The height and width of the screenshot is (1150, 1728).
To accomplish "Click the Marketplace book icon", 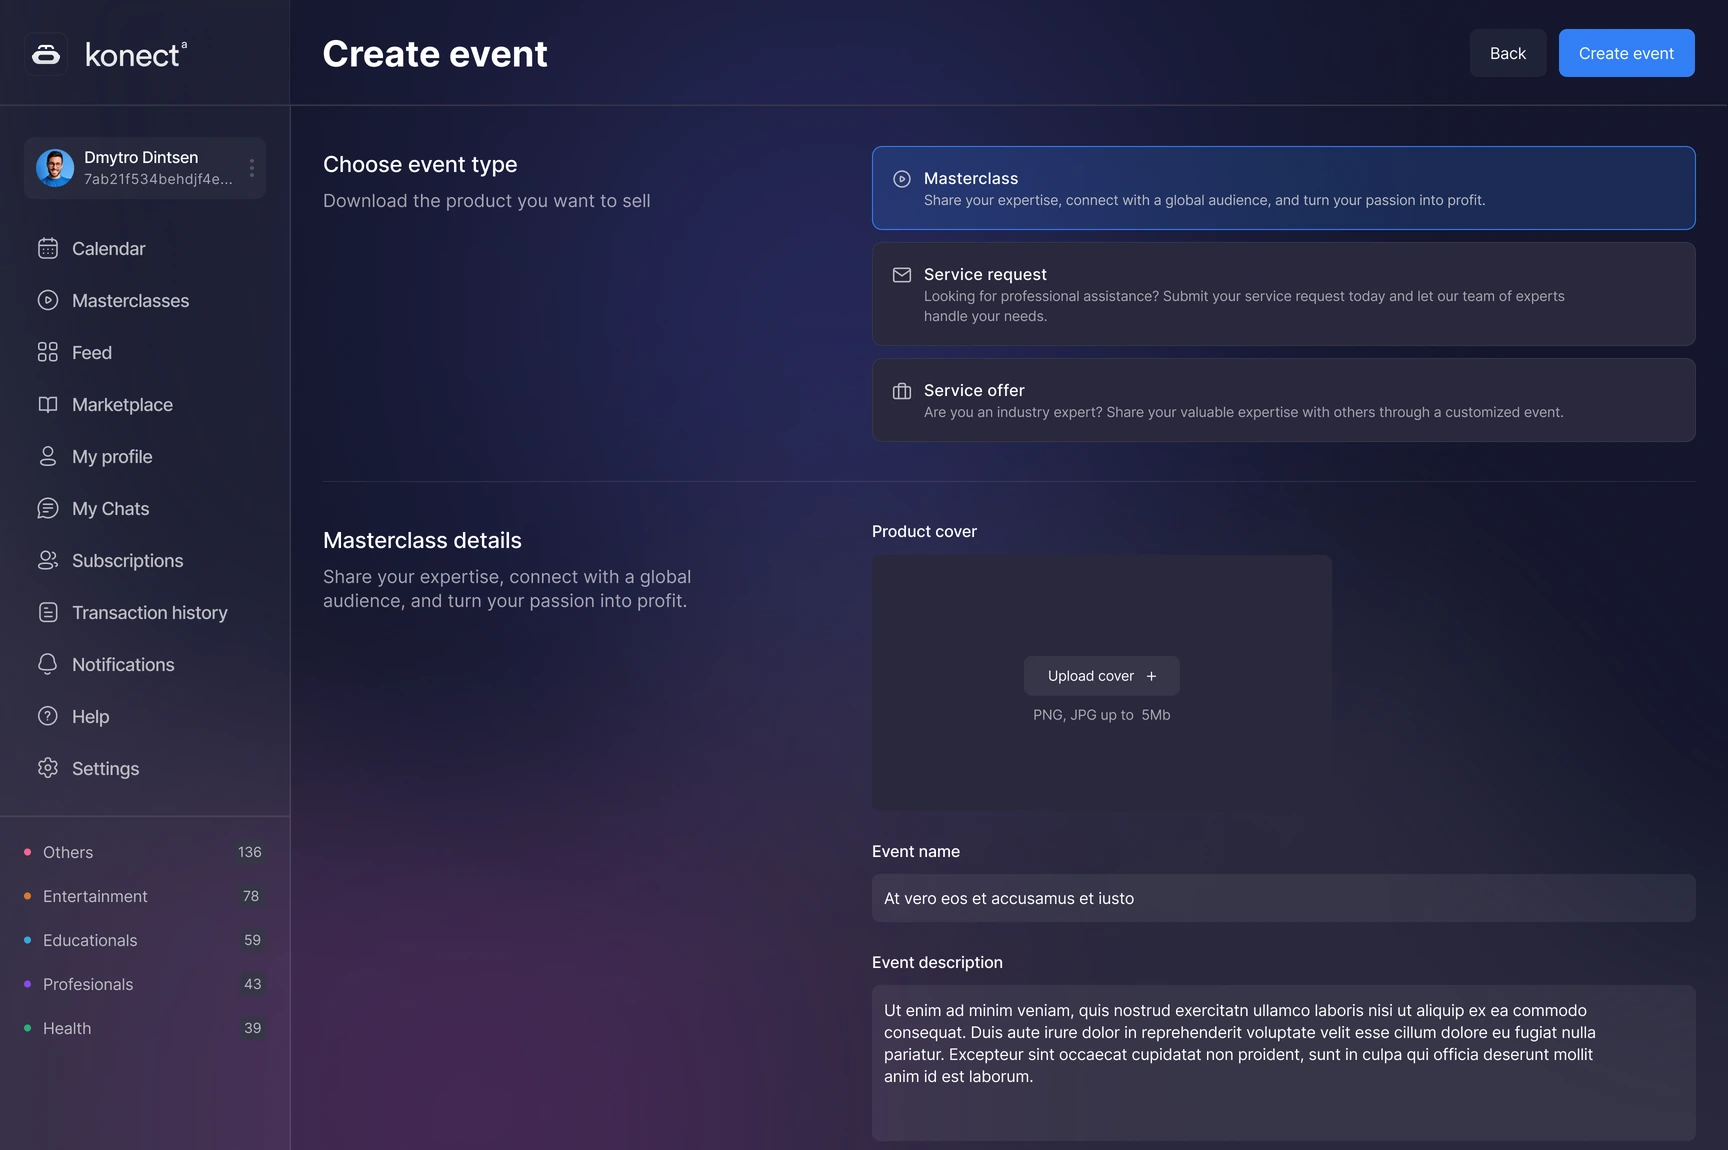I will tap(48, 404).
